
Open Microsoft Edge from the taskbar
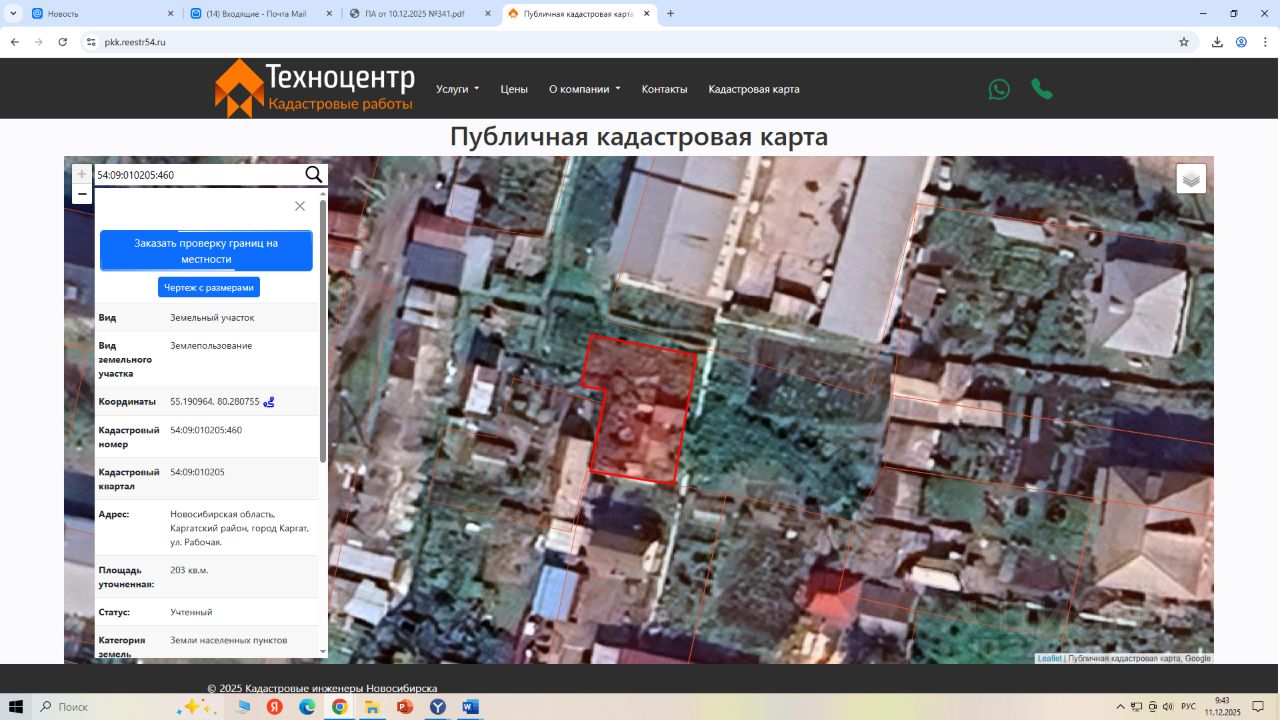307,707
